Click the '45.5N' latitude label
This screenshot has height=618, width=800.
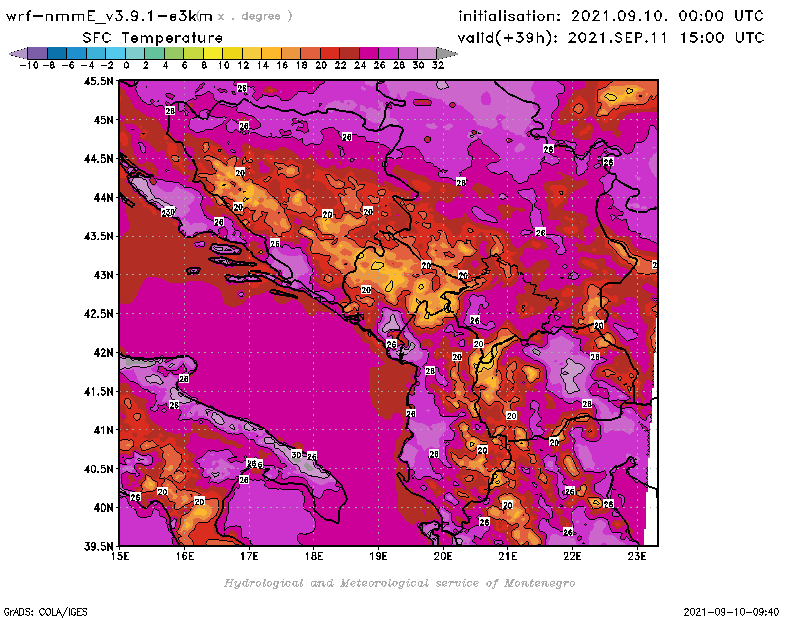pyautogui.click(x=98, y=81)
